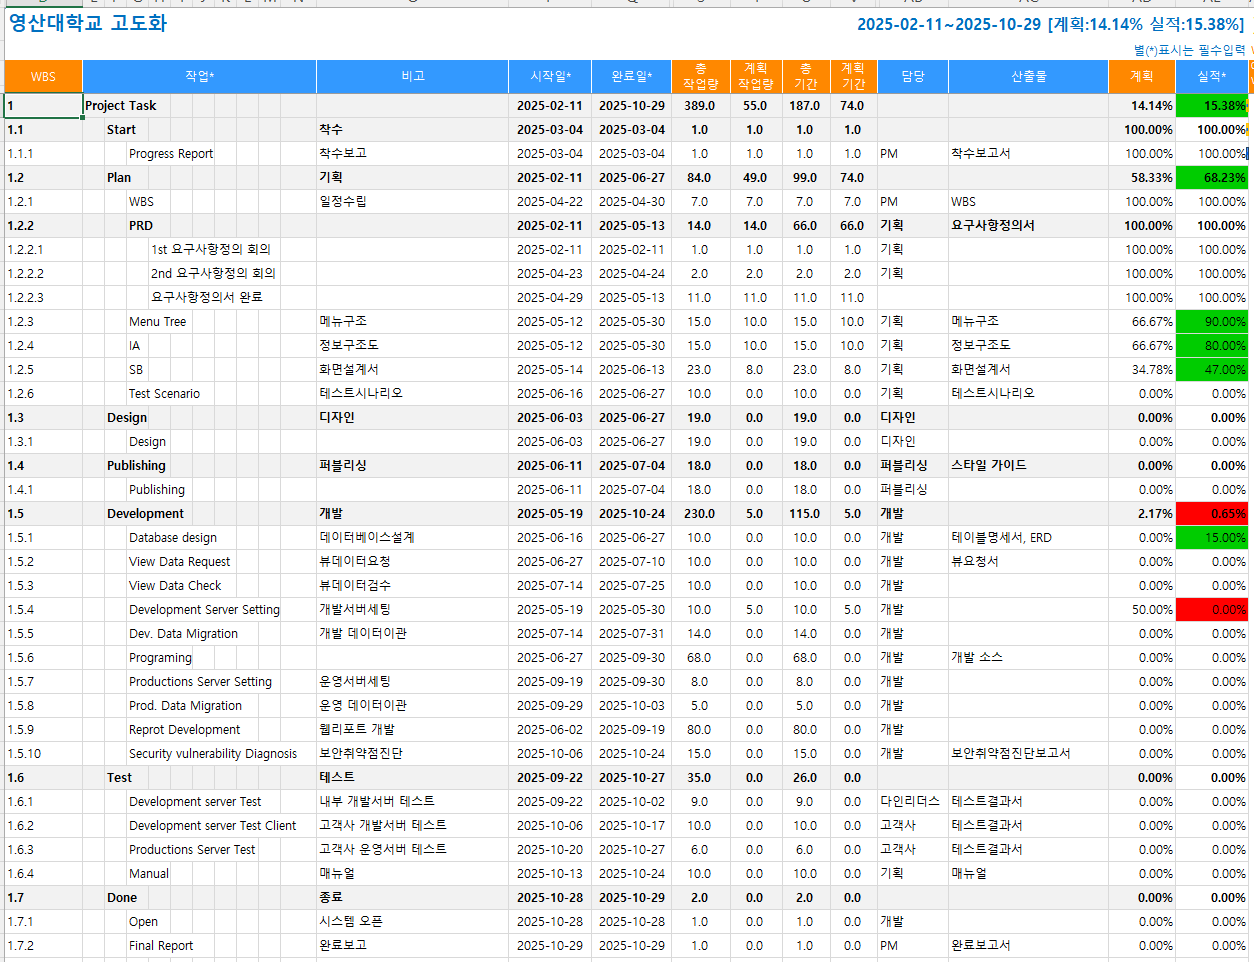Screen dimensions: 1254x962
Task: Click the 담당 column header
Action: [x=912, y=76]
